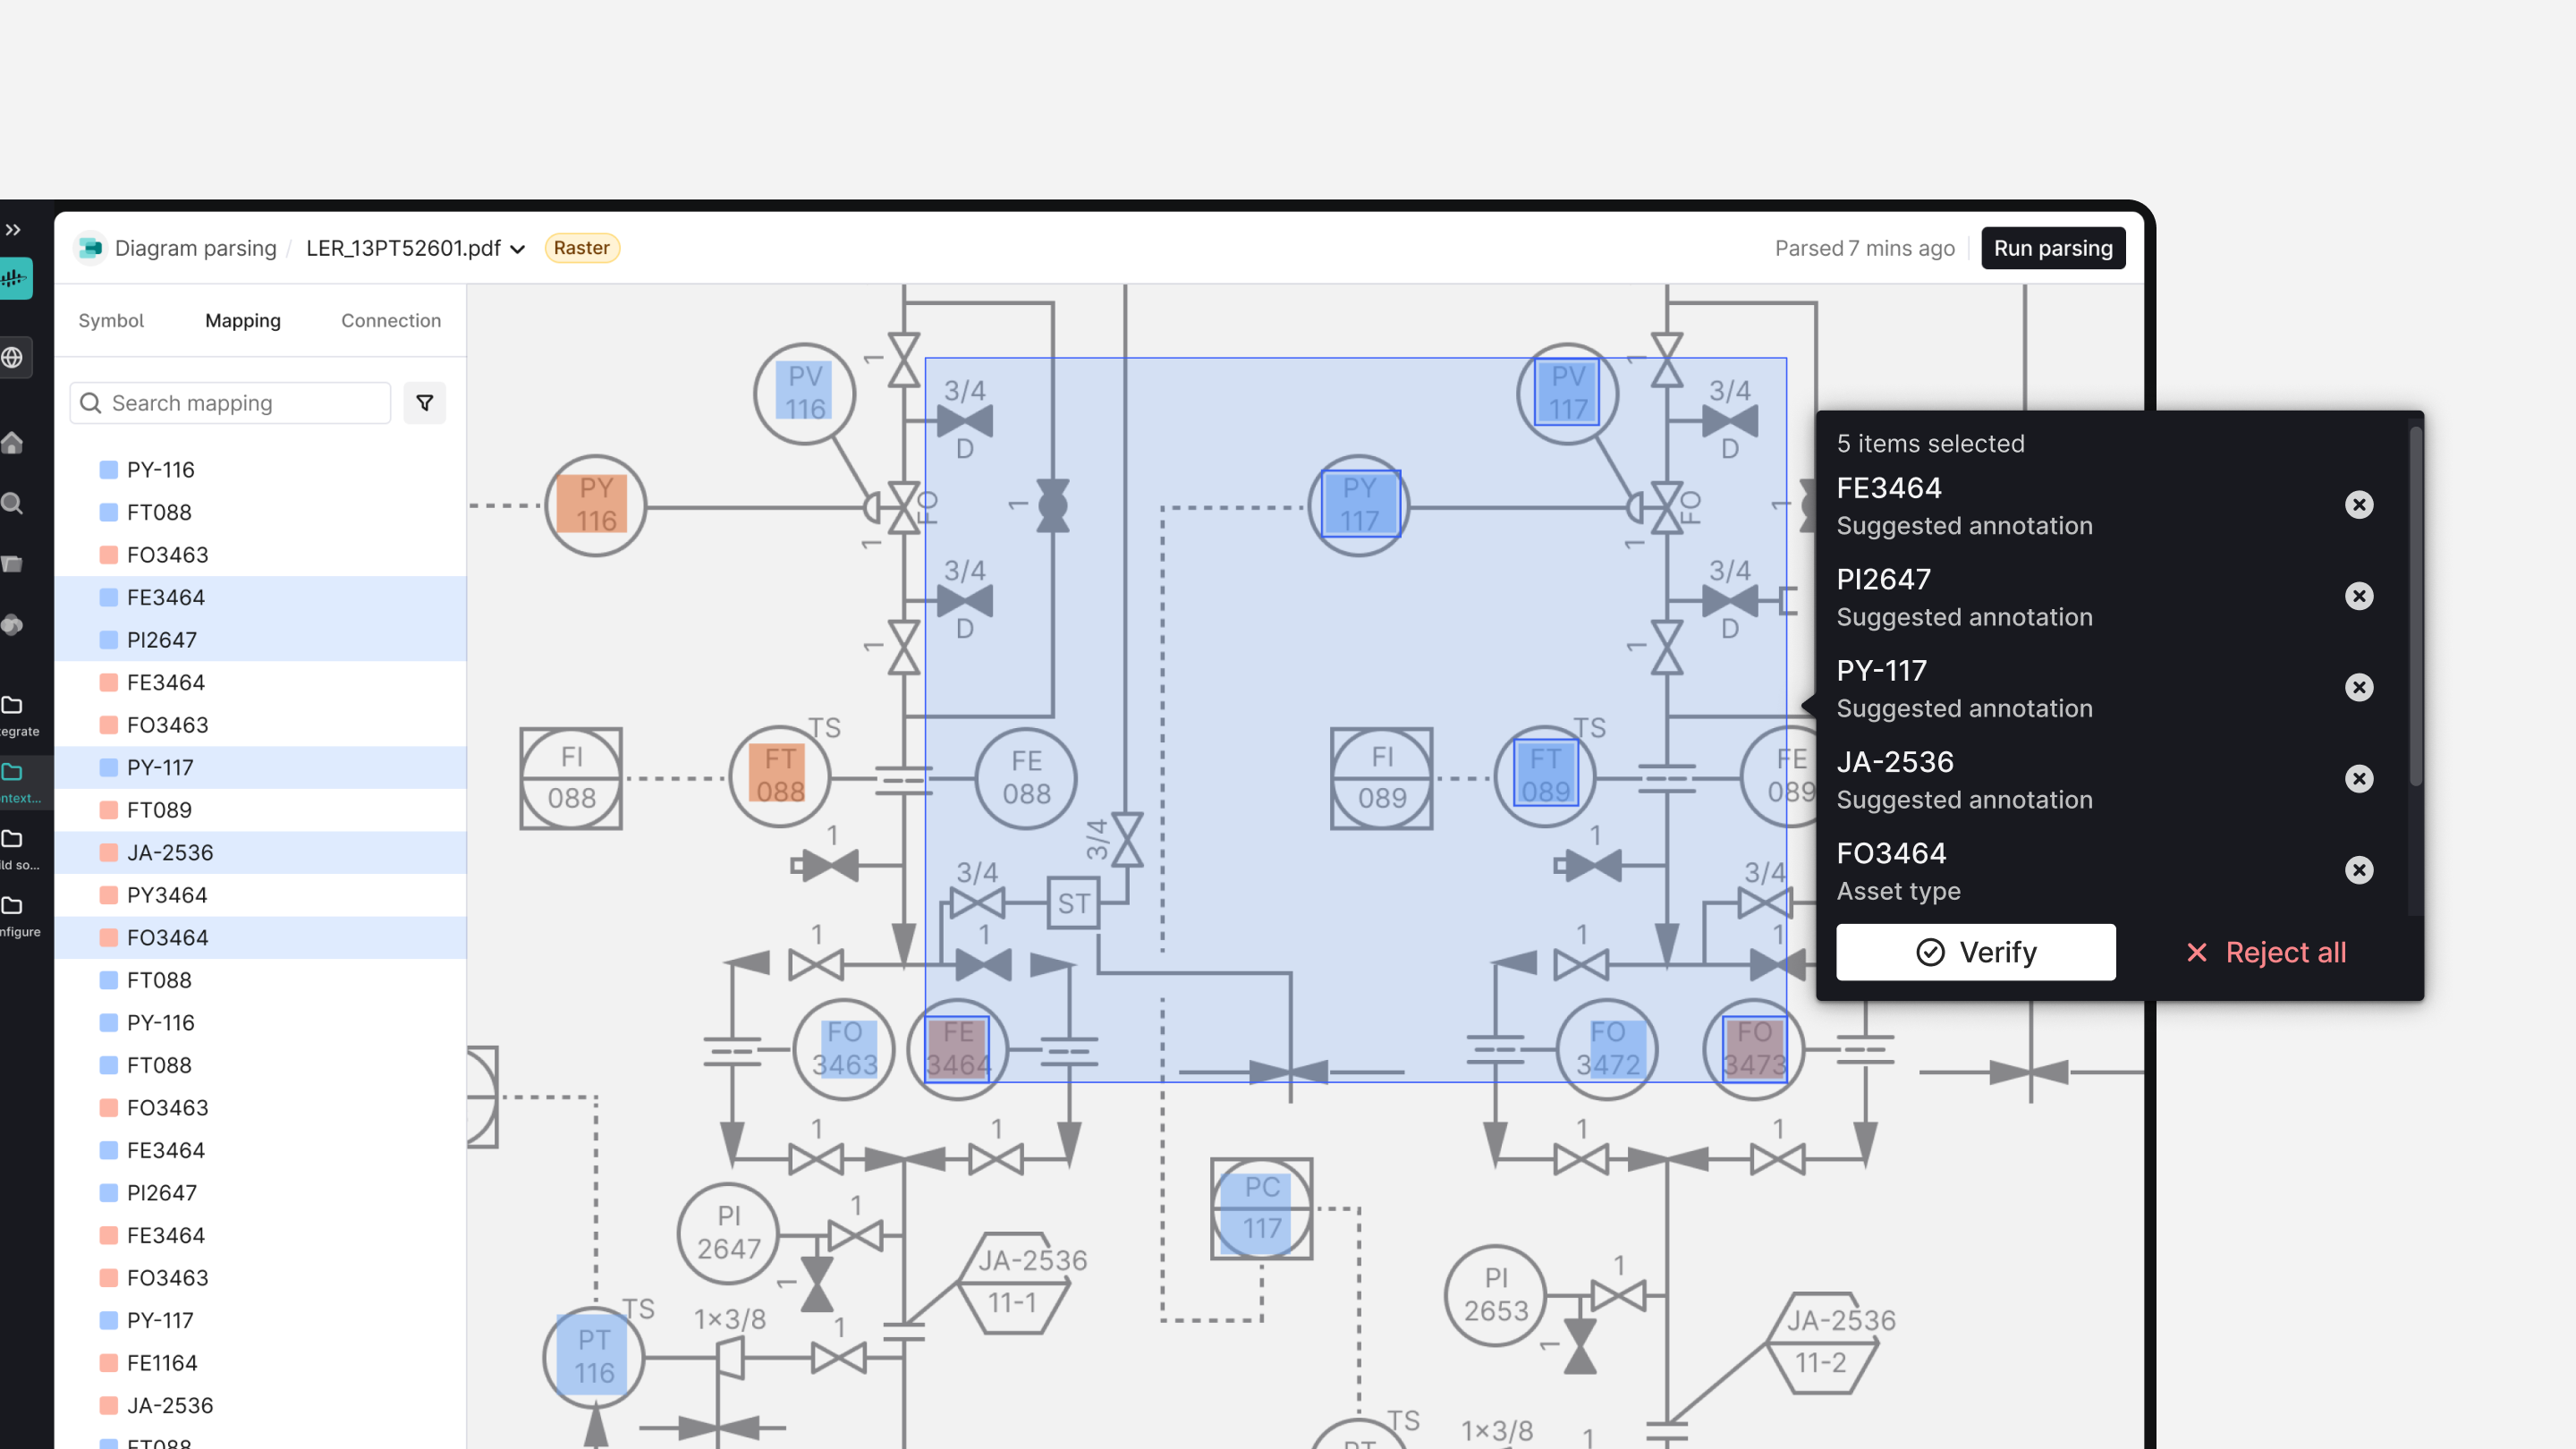Image resolution: width=2576 pixels, height=1449 pixels.
Task: Remove PI2647 from the selection with its X icon
Action: point(2358,596)
